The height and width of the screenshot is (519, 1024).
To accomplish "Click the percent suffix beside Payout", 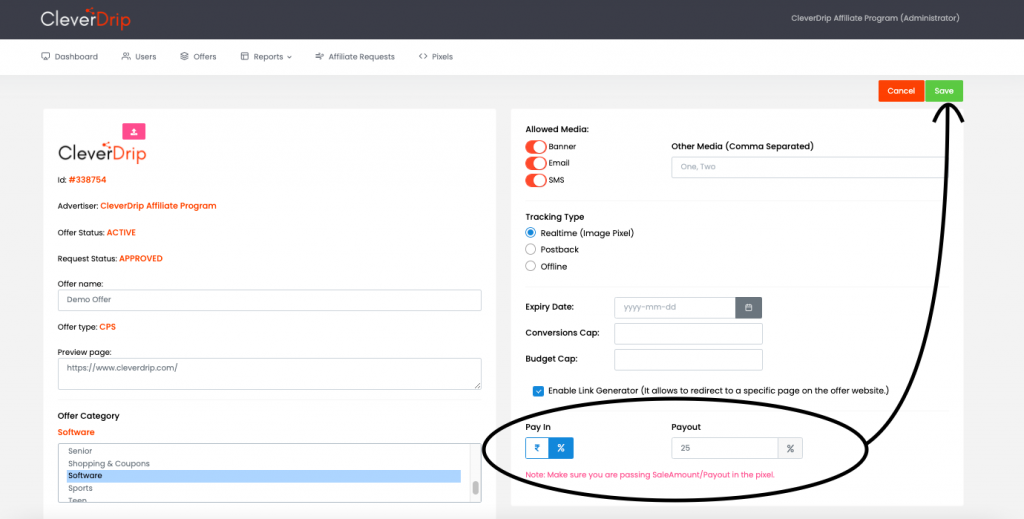I will click(790, 448).
